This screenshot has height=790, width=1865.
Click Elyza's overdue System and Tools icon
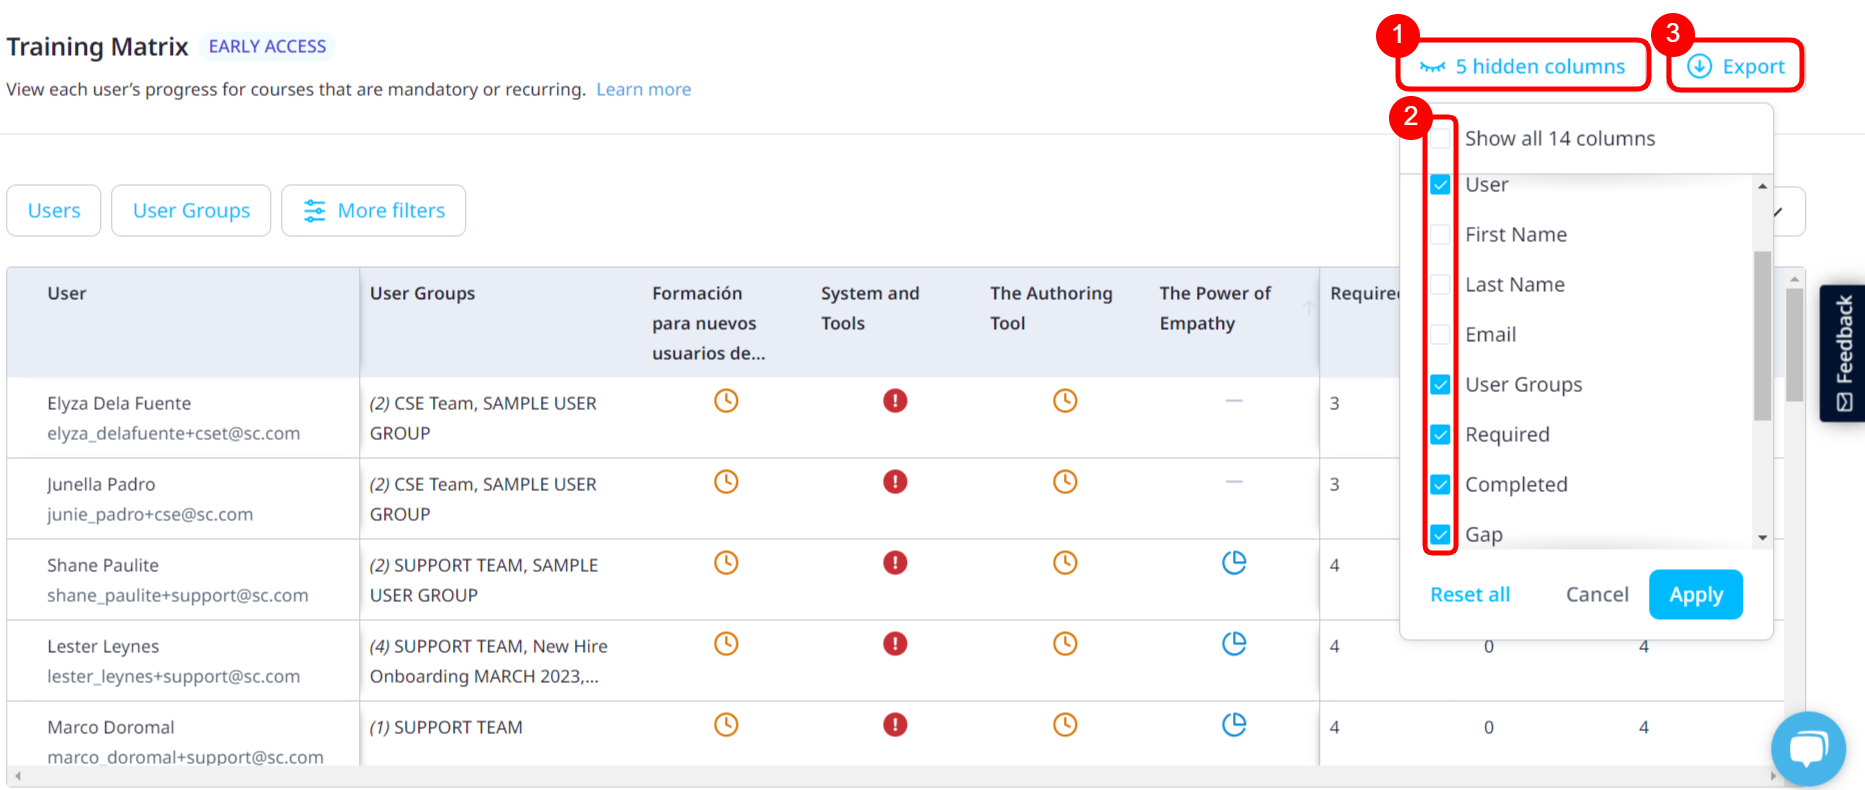[x=894, y=401]
